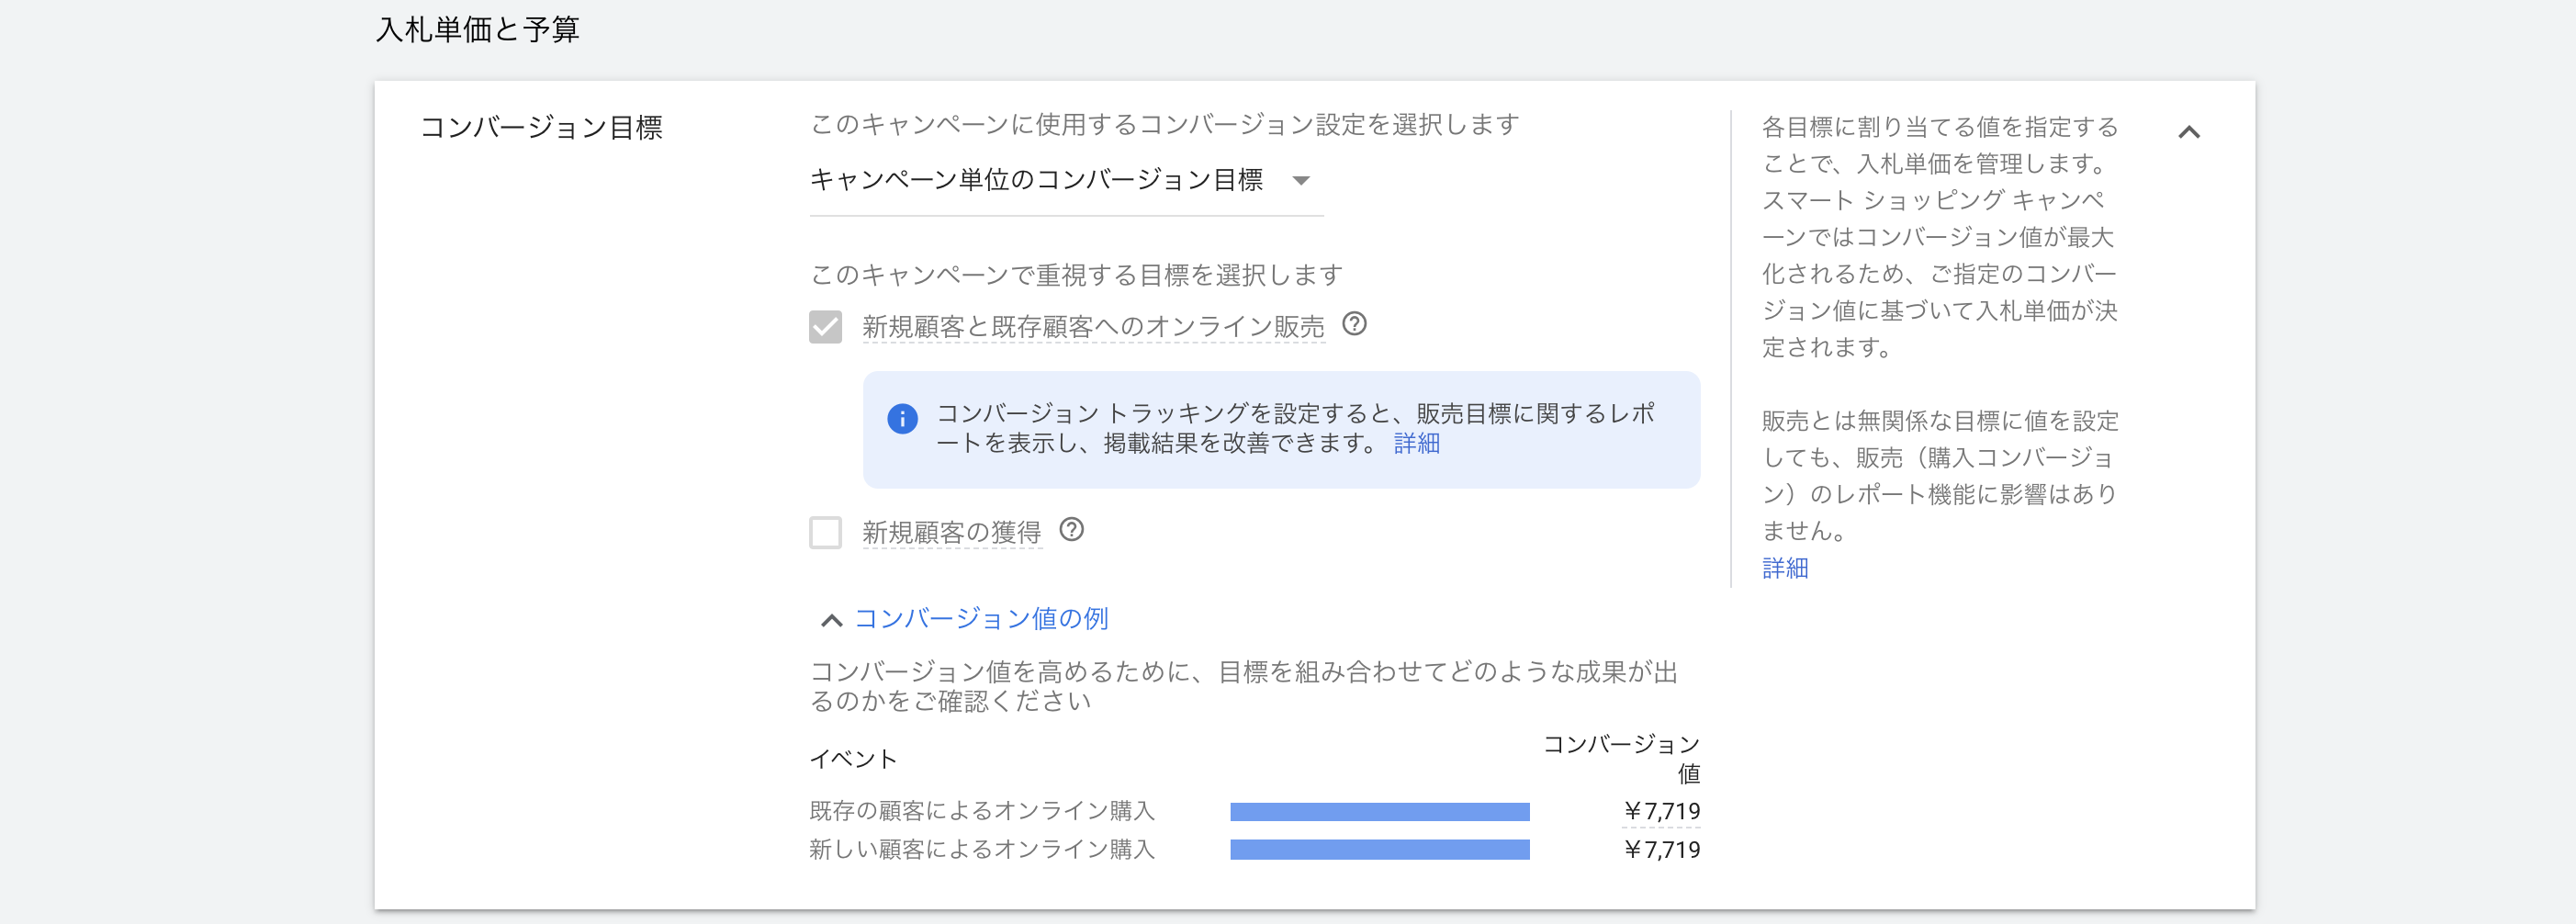The image size is (2576, 924).
Task: Click the ¥7,719 value for 既存の顧客によるオンライン購入
Action: click(x=1661, y=811)
